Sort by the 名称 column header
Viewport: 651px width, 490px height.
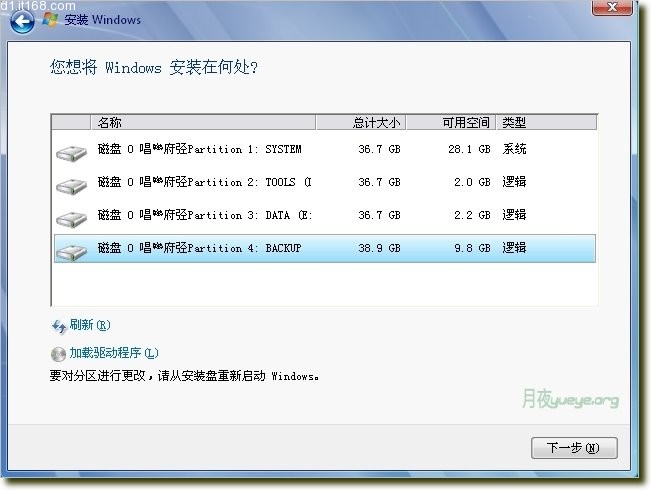[x=203, y=122]
